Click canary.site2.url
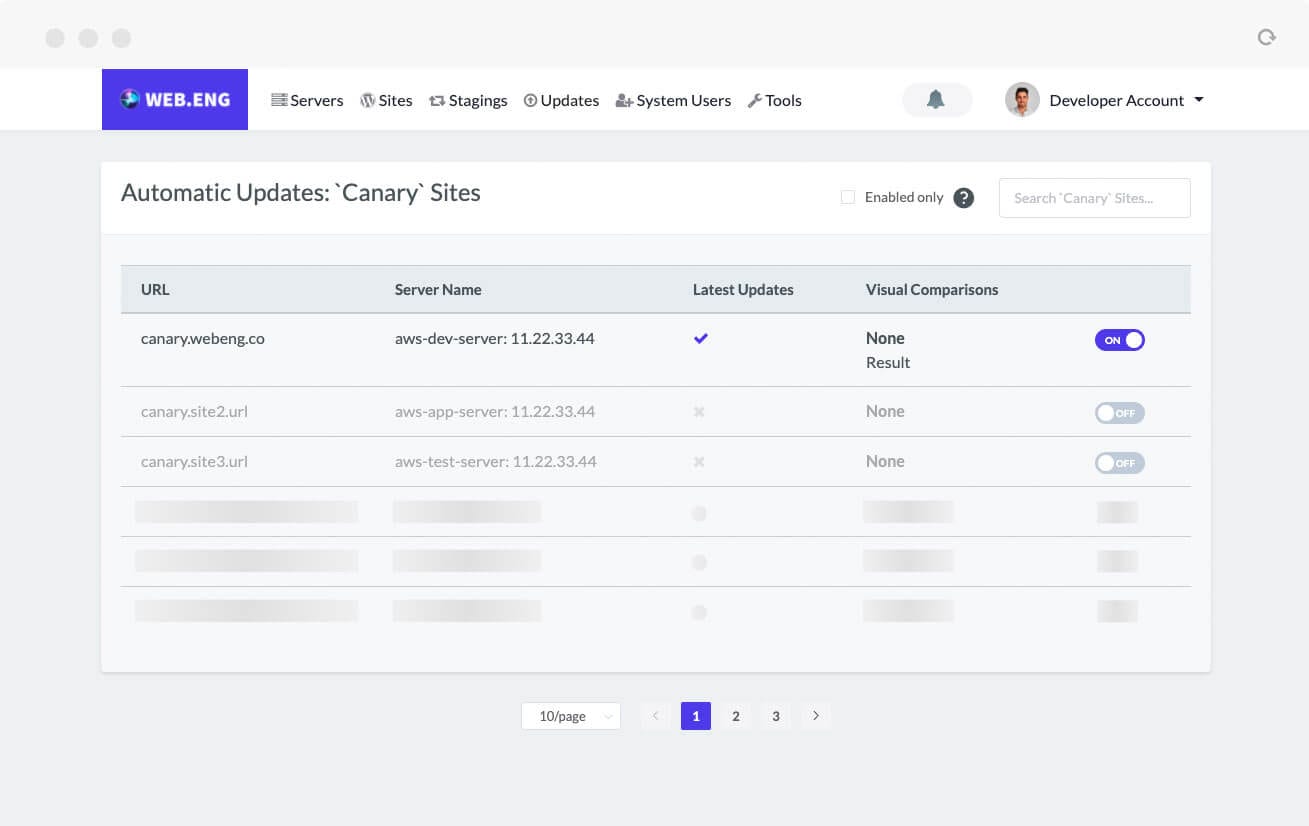The height and width of the screenshot is (826, 1309). pyautogui.click(x=194, y=412)
